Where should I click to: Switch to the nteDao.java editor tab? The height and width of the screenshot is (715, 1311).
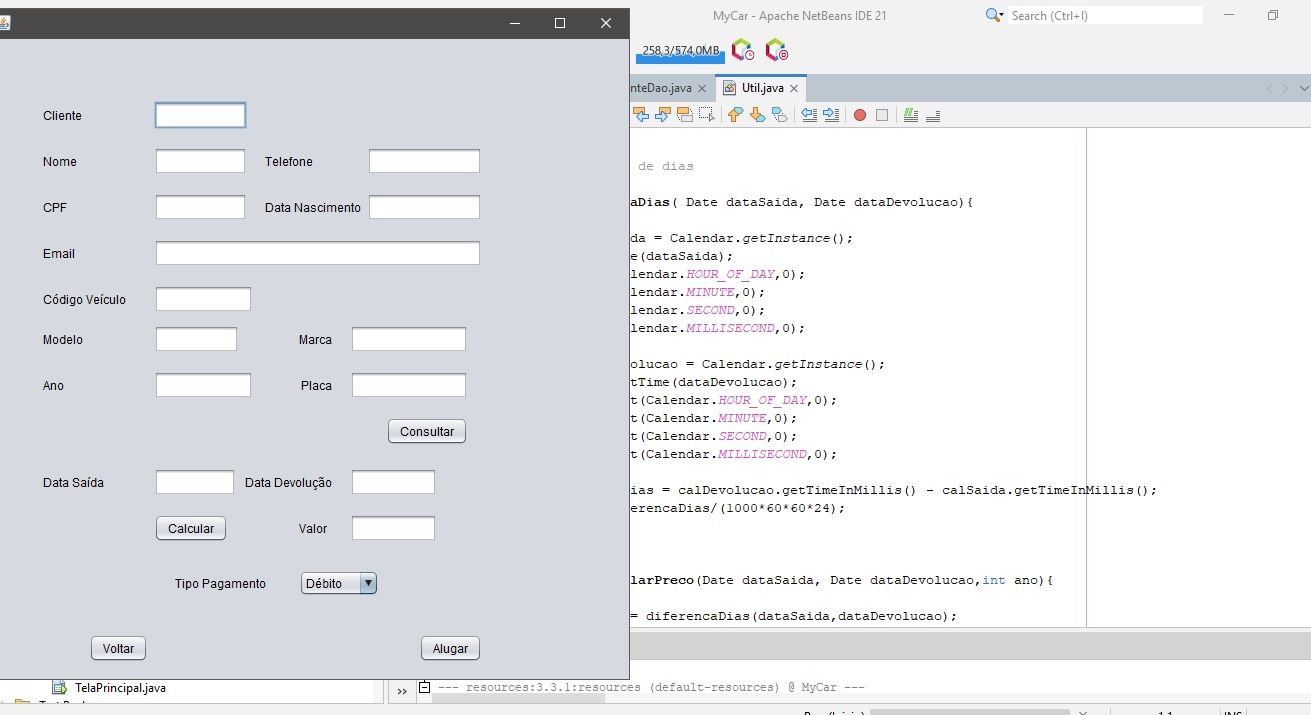coord(663,88)
